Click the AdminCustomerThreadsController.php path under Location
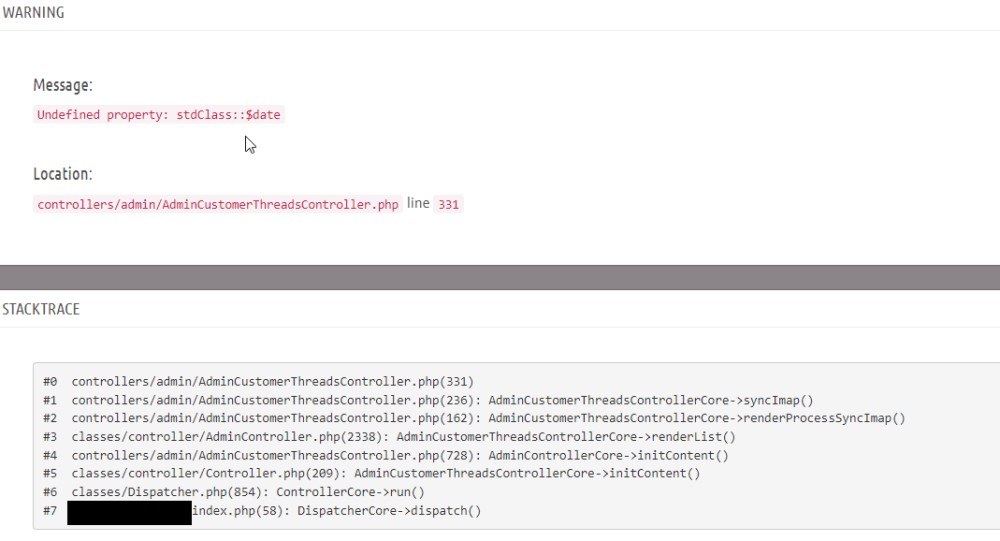Viewport: 1000px width, 541px height. [218, 204]
